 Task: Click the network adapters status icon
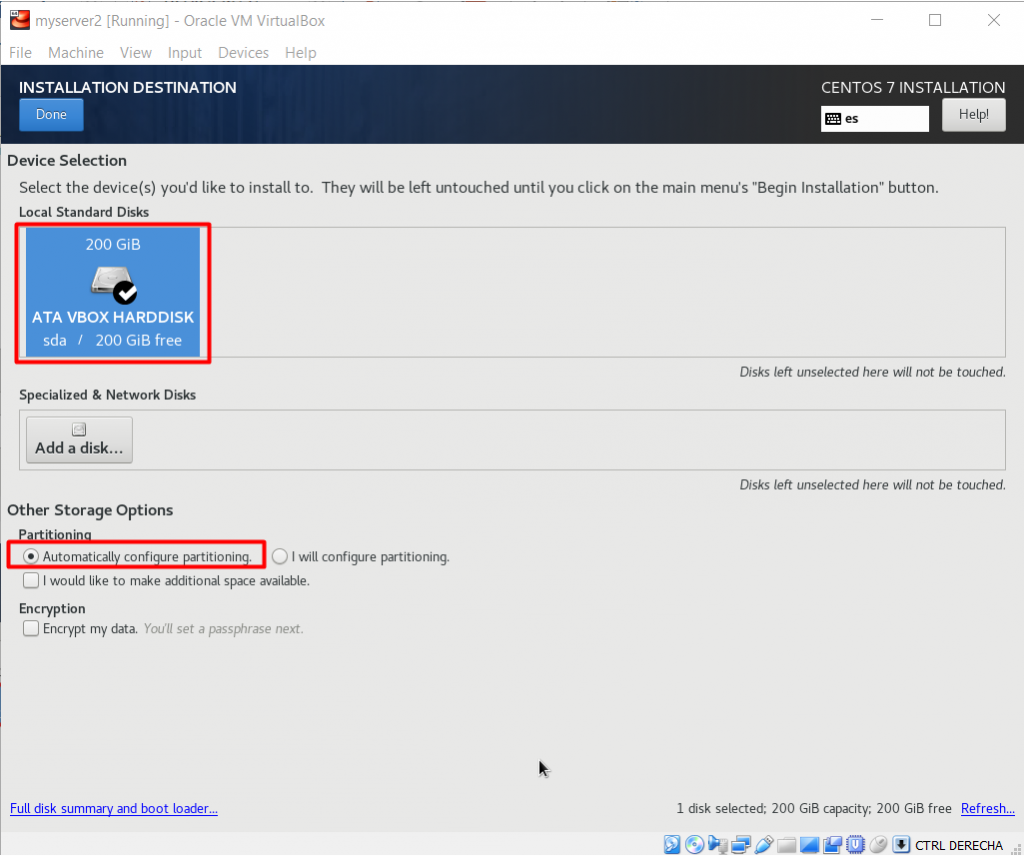coord(741,845)
